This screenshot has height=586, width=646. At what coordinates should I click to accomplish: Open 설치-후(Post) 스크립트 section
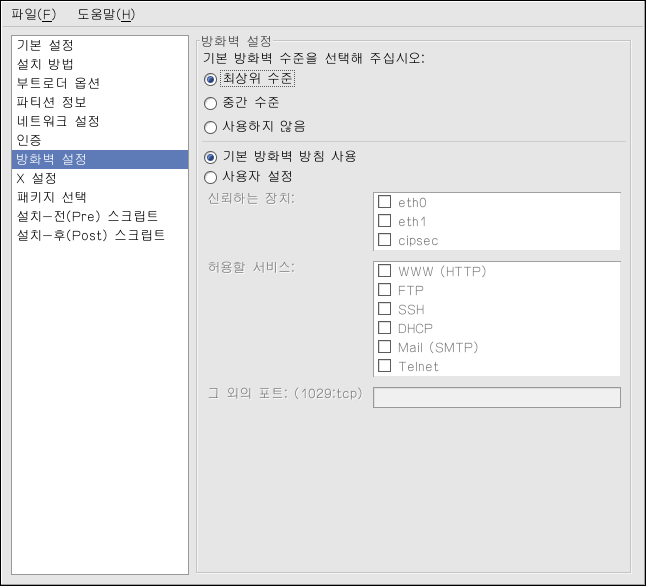[x=91, y=235]
